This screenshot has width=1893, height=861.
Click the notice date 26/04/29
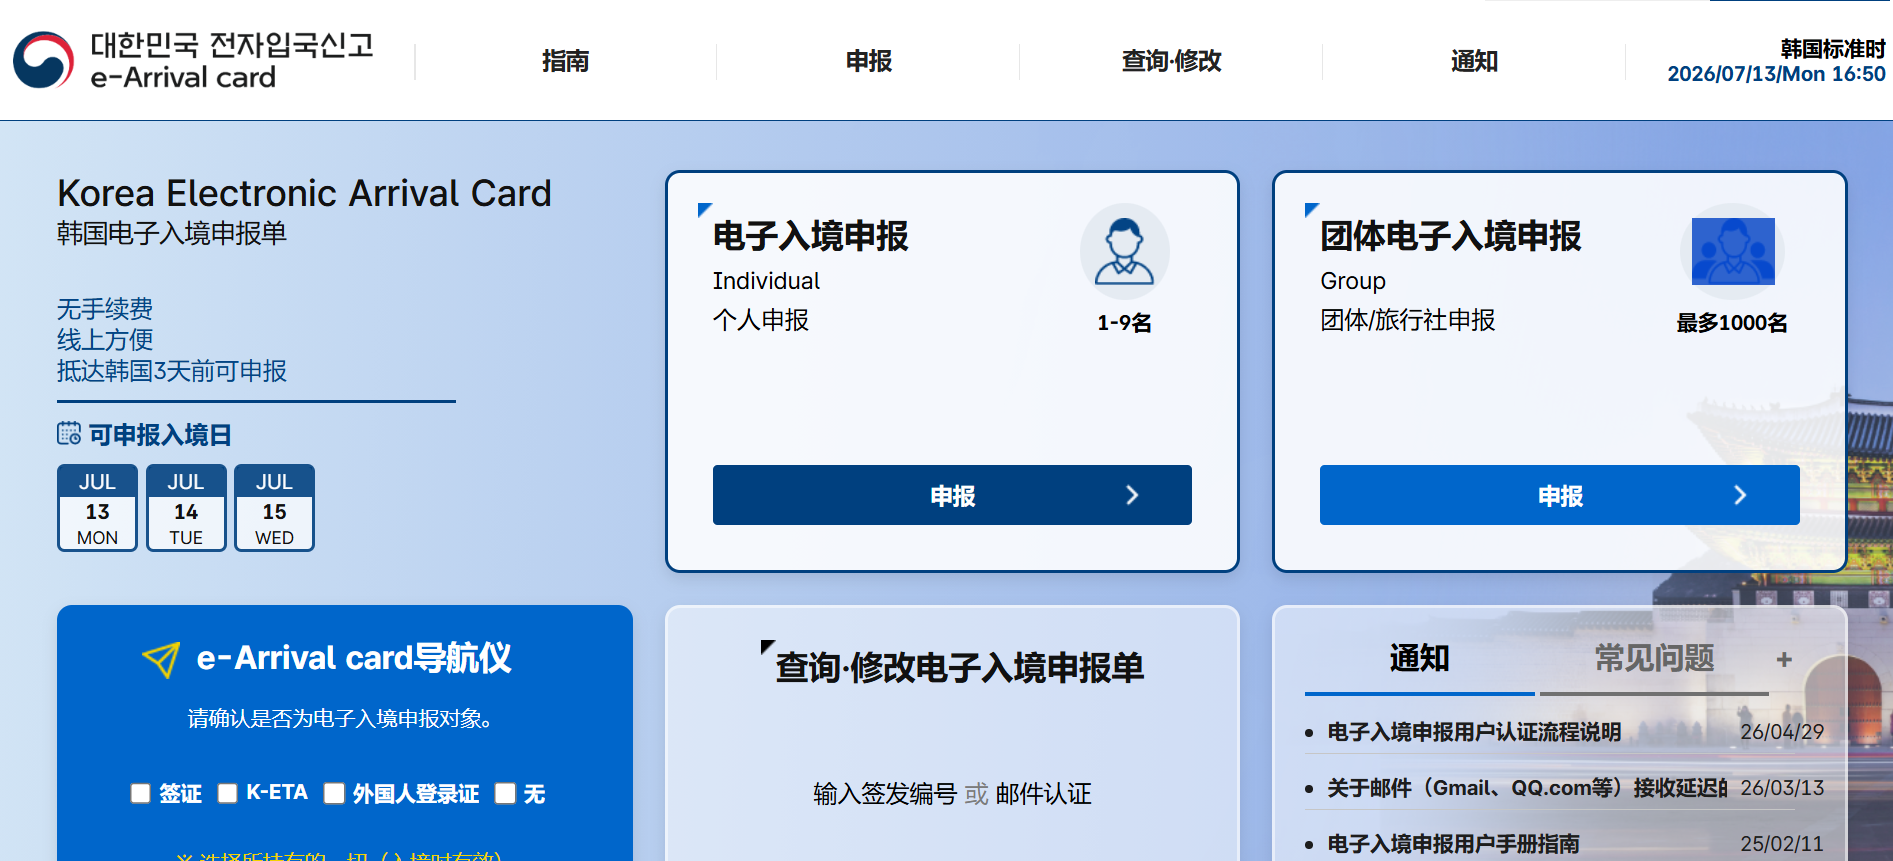(x=1782, y=732)
